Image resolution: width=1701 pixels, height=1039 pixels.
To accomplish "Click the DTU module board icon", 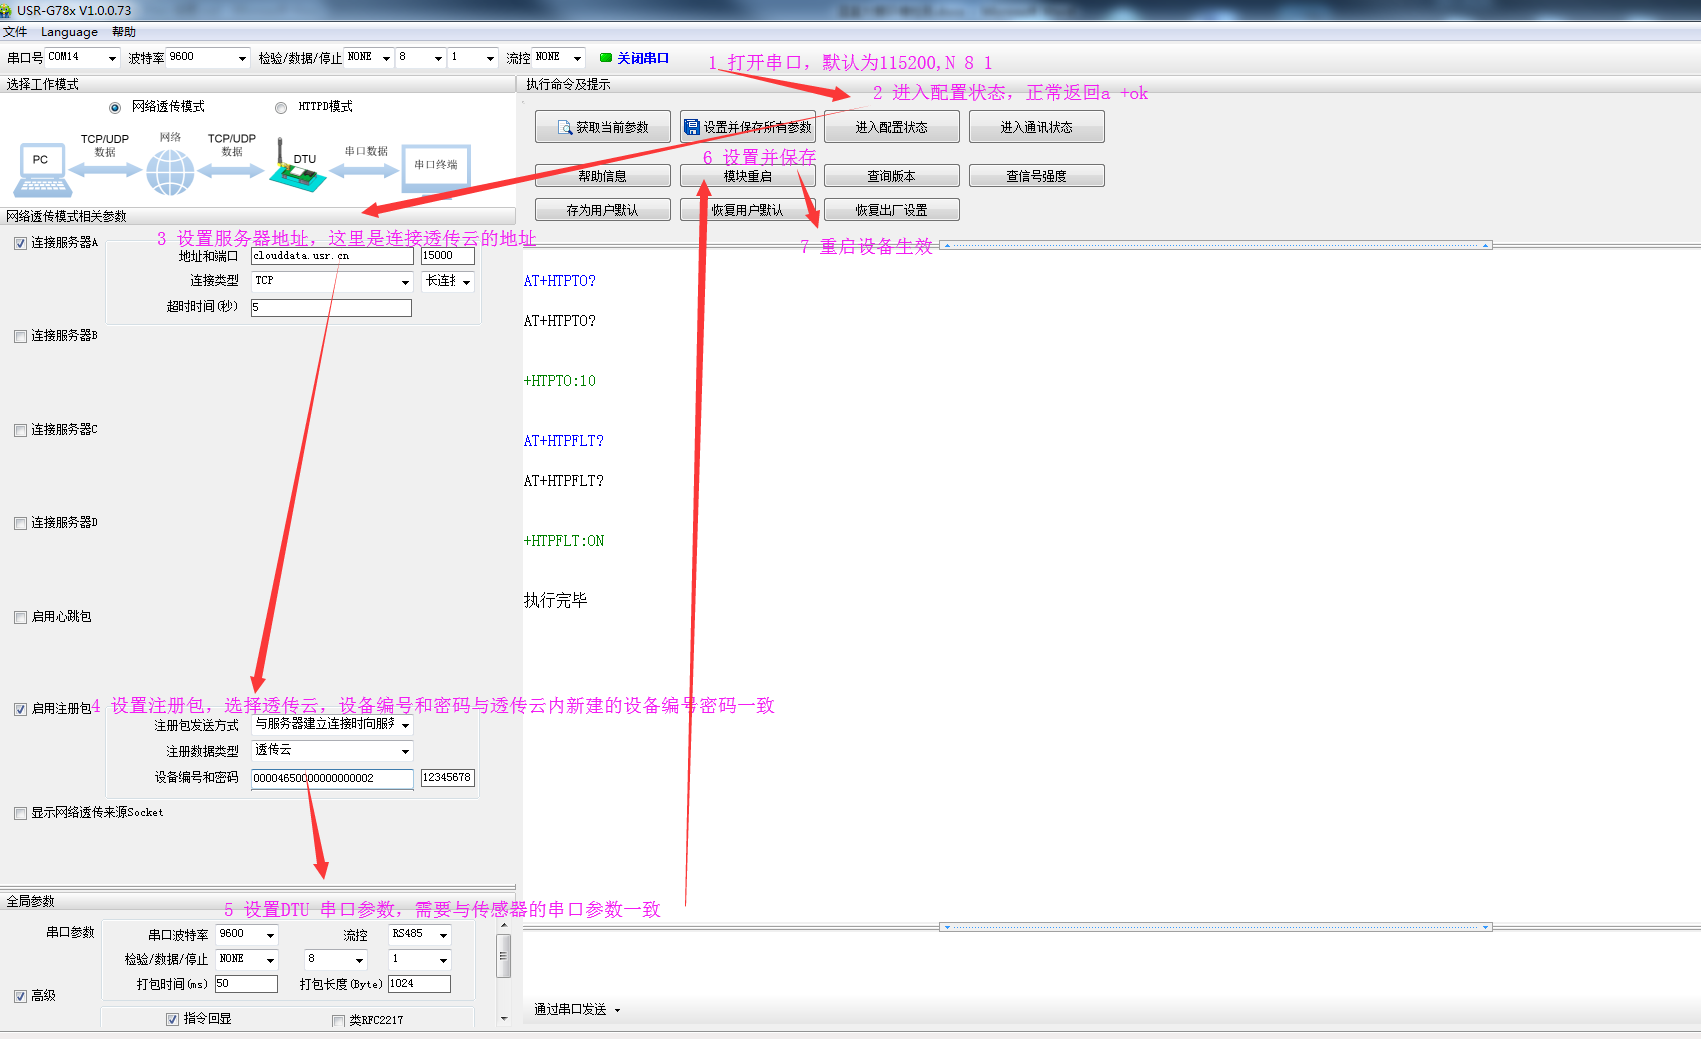I will click(x=296, y=170).
